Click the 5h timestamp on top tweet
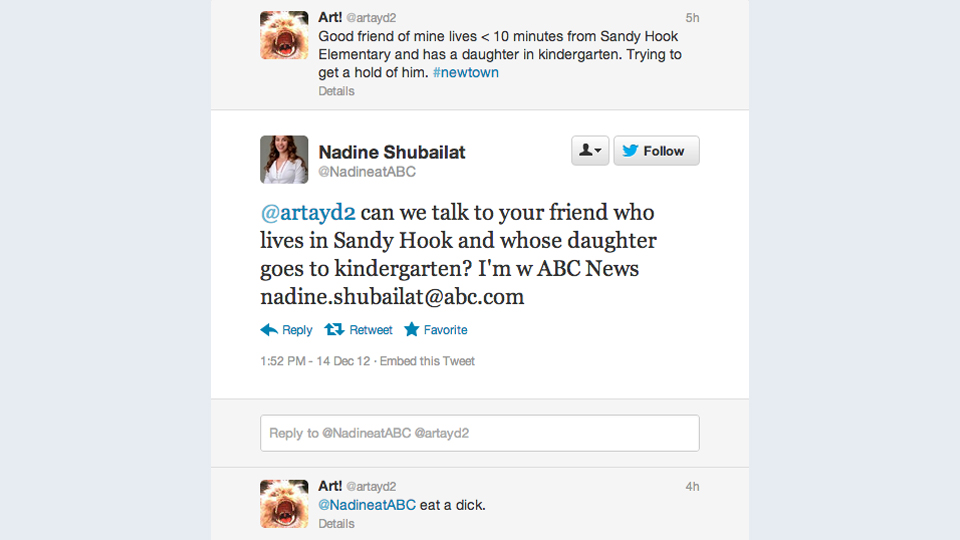960x540 pixels. tap(692, 18)
